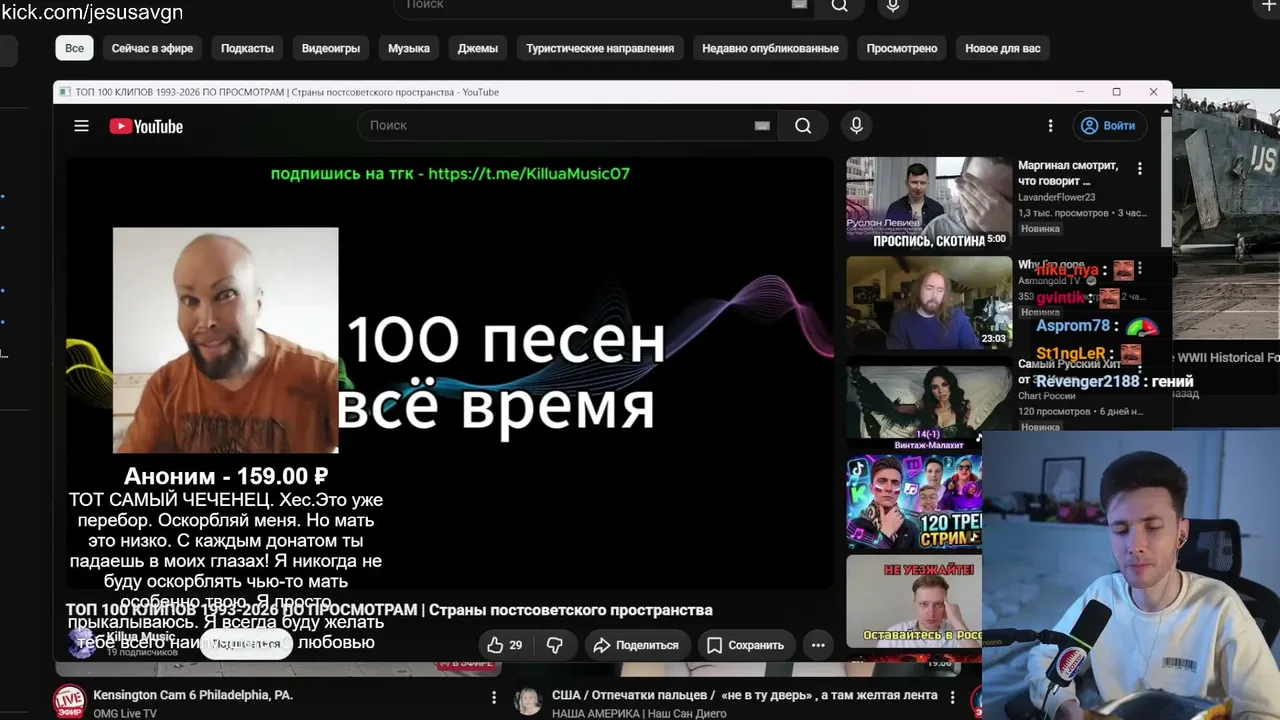The image size is (1280, 720).
Task: Click the magnifier search button in the popup window
Action: [803, 125]
